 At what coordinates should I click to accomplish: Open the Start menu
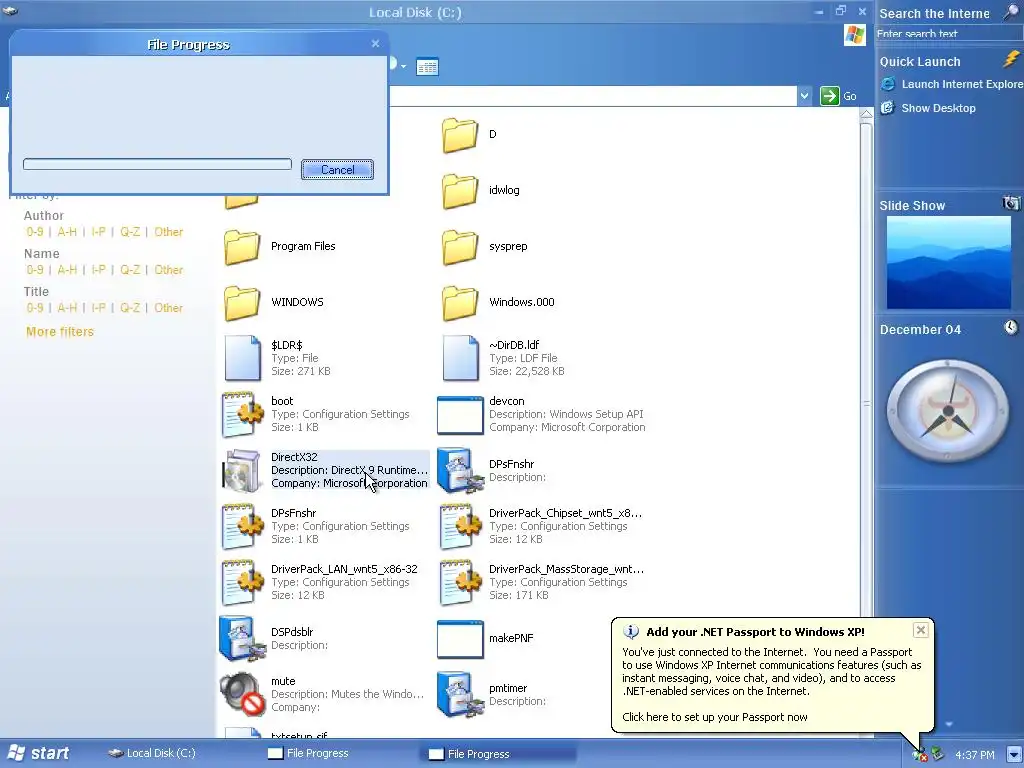point(37,753)
